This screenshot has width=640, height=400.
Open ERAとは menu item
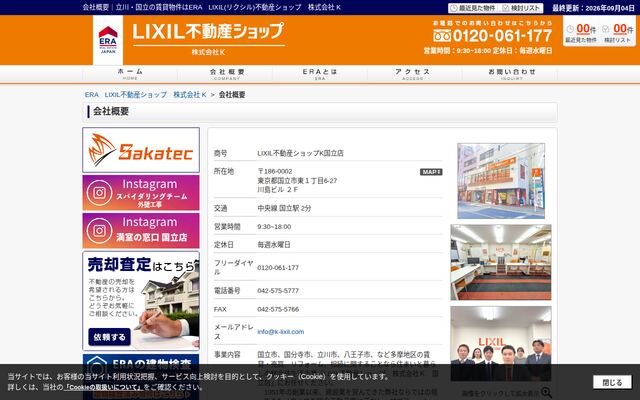click(x=320, y=74)
